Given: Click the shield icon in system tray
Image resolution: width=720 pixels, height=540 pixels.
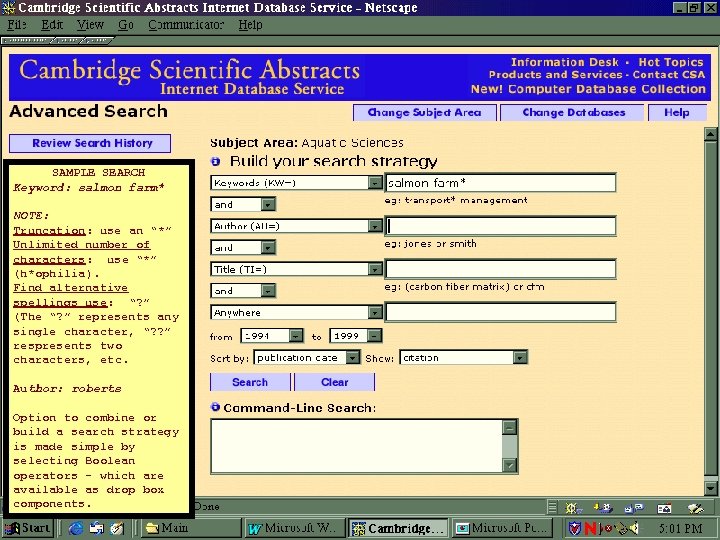Looking at the screenshot, I should point(575,529).
